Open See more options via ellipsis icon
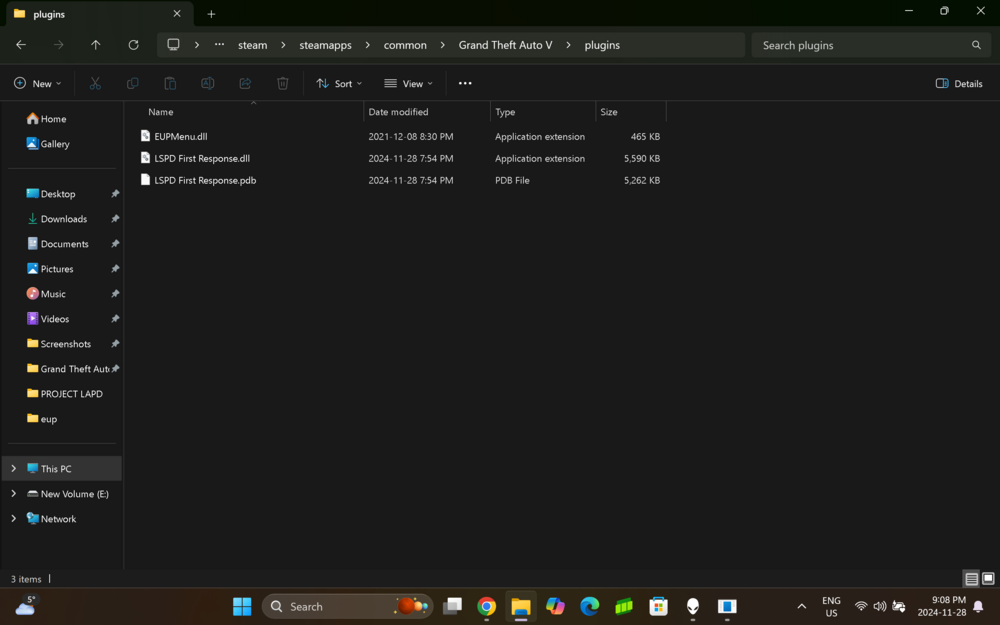 pos(464,83)
